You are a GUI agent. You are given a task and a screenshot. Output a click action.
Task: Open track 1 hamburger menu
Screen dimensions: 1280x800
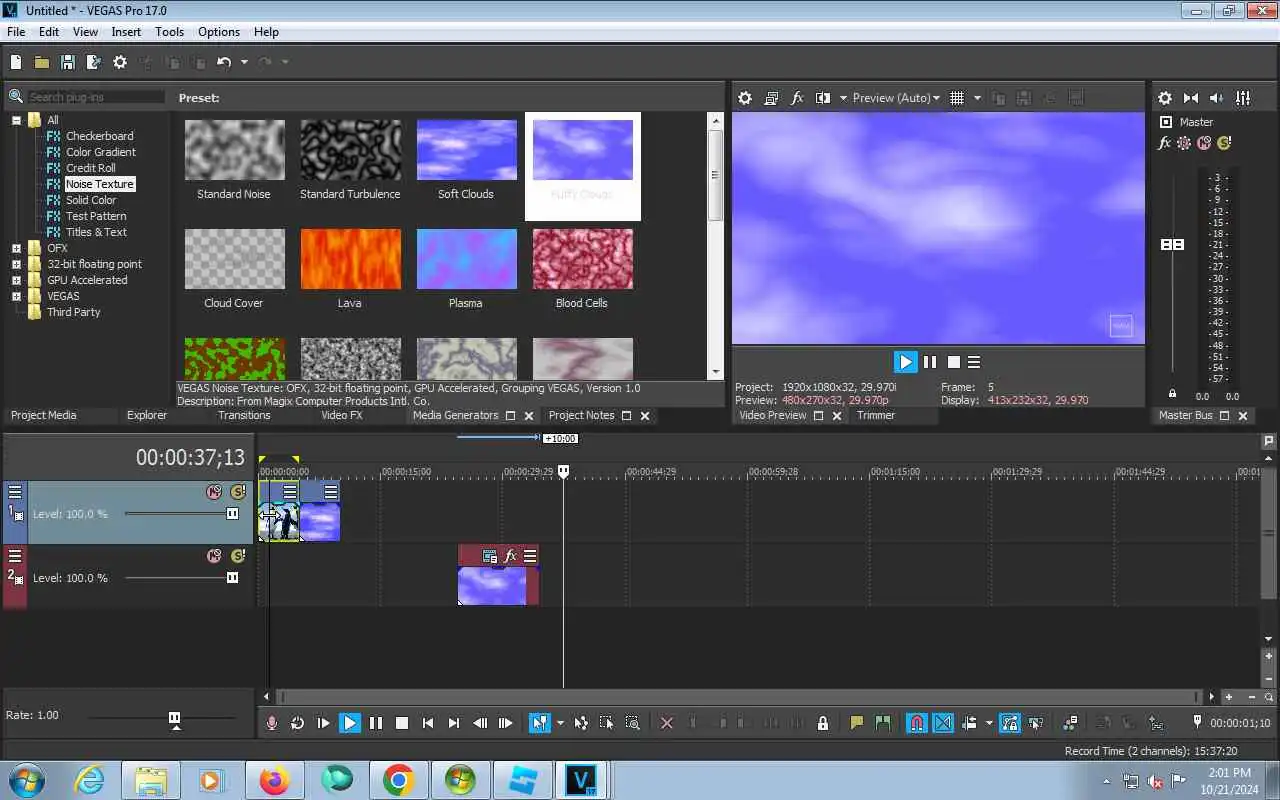15,492
